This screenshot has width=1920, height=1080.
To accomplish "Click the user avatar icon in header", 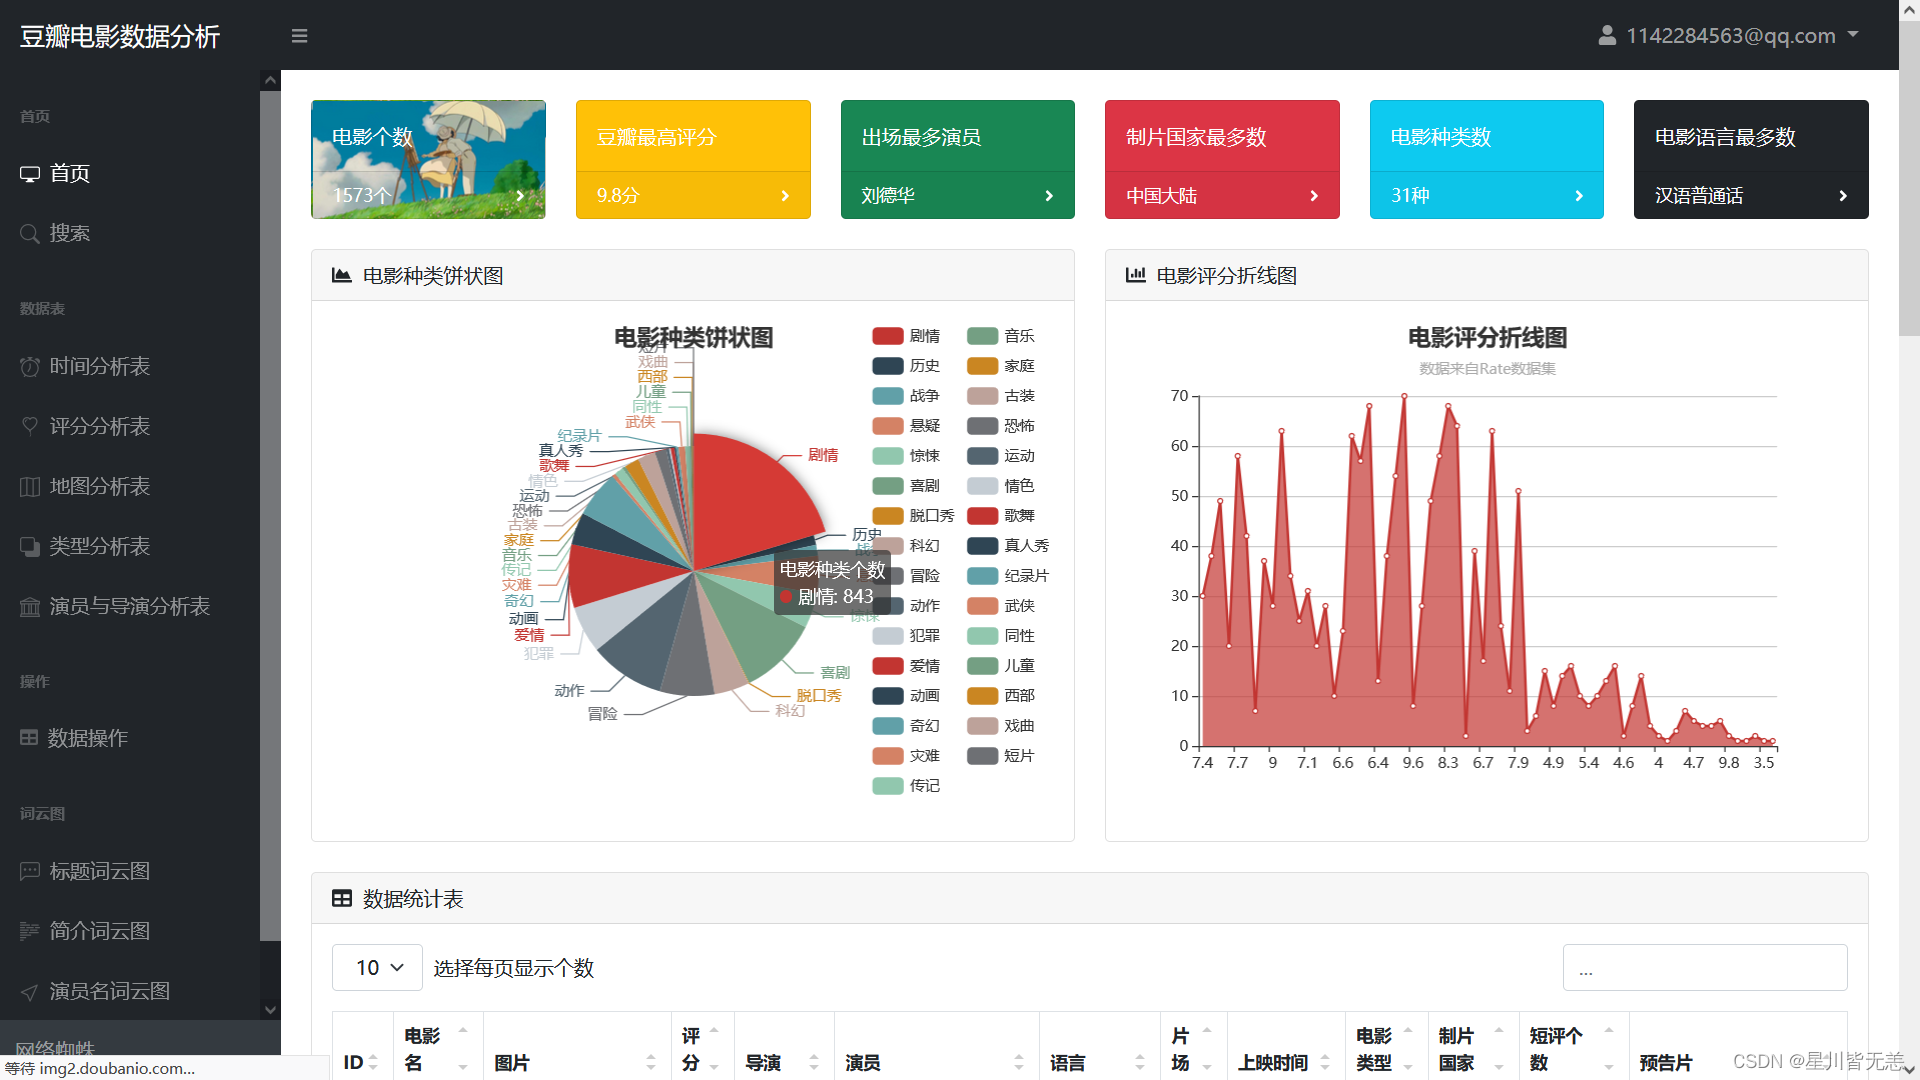I will pyautogui.click(x=1607, y=36).
